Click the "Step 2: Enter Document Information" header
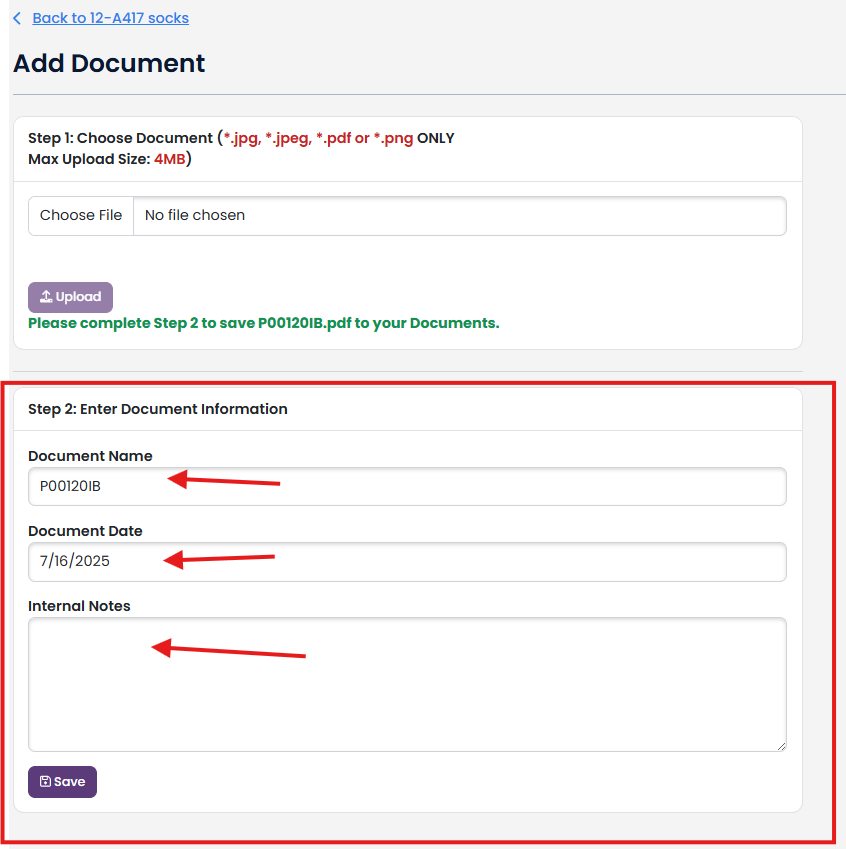This screenshot has height=849, width=846. [157, 409]
